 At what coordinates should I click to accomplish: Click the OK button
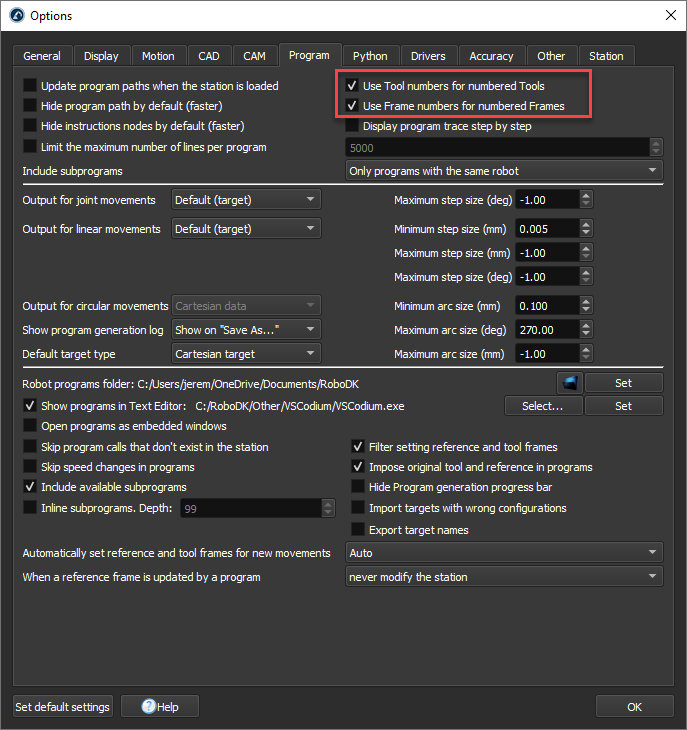[634, 707]
